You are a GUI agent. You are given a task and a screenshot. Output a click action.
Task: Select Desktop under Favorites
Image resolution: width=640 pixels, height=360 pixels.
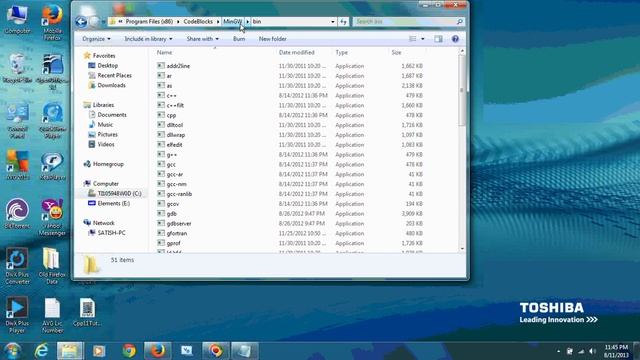[x=107, y=66]
